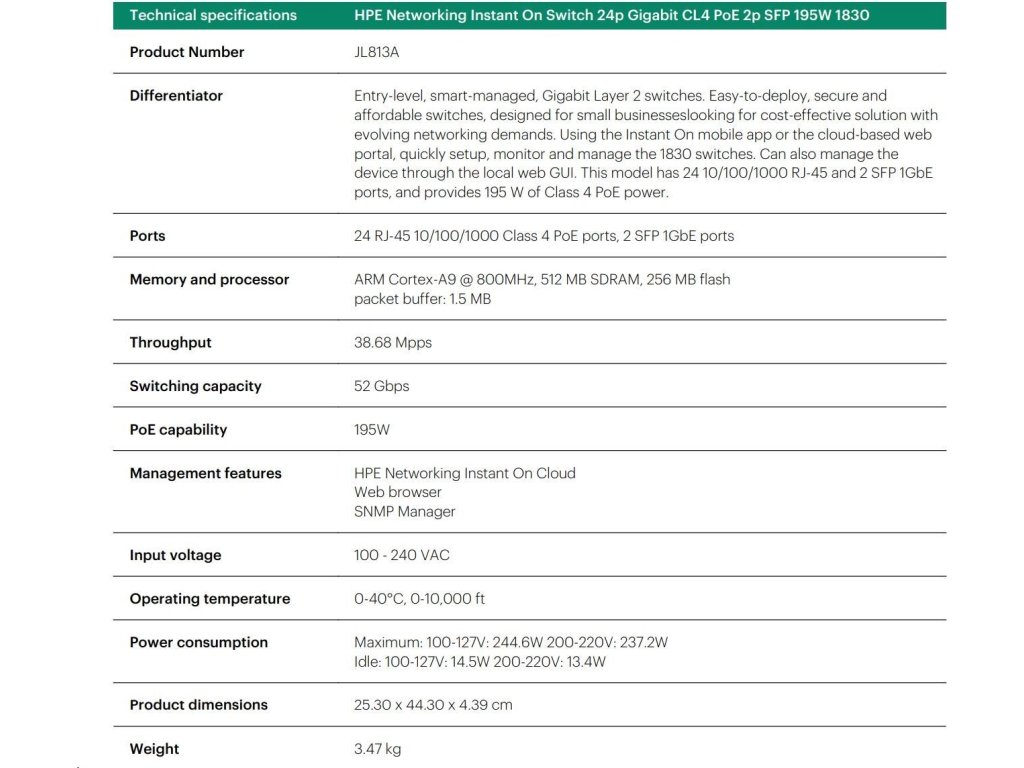Screen dimensions: 1024x768
Task: Select the 24 RJ-45 ports description text
Action: click(x=543, y=236)
